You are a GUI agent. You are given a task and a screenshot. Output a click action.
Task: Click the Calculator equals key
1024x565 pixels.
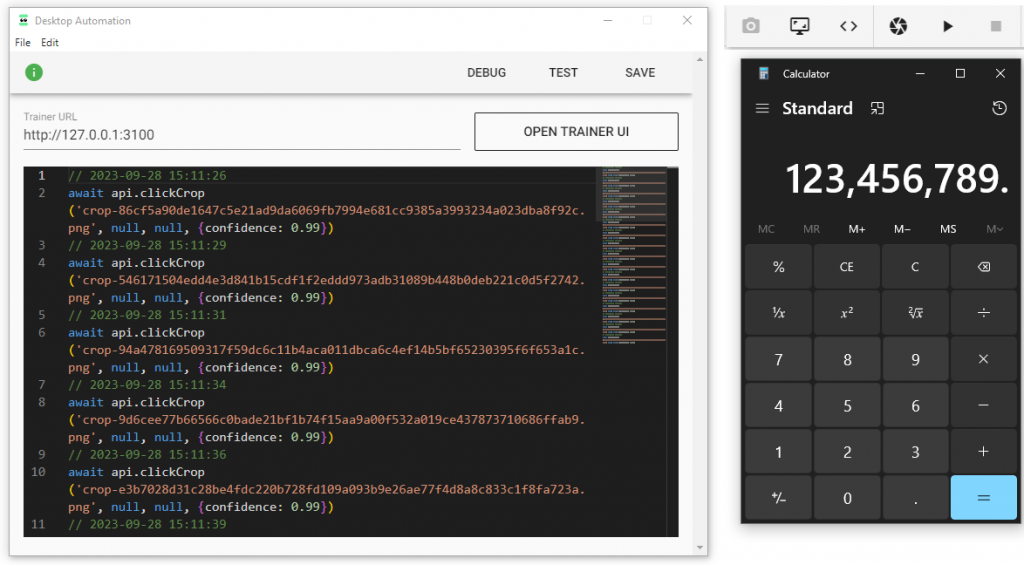984,498
